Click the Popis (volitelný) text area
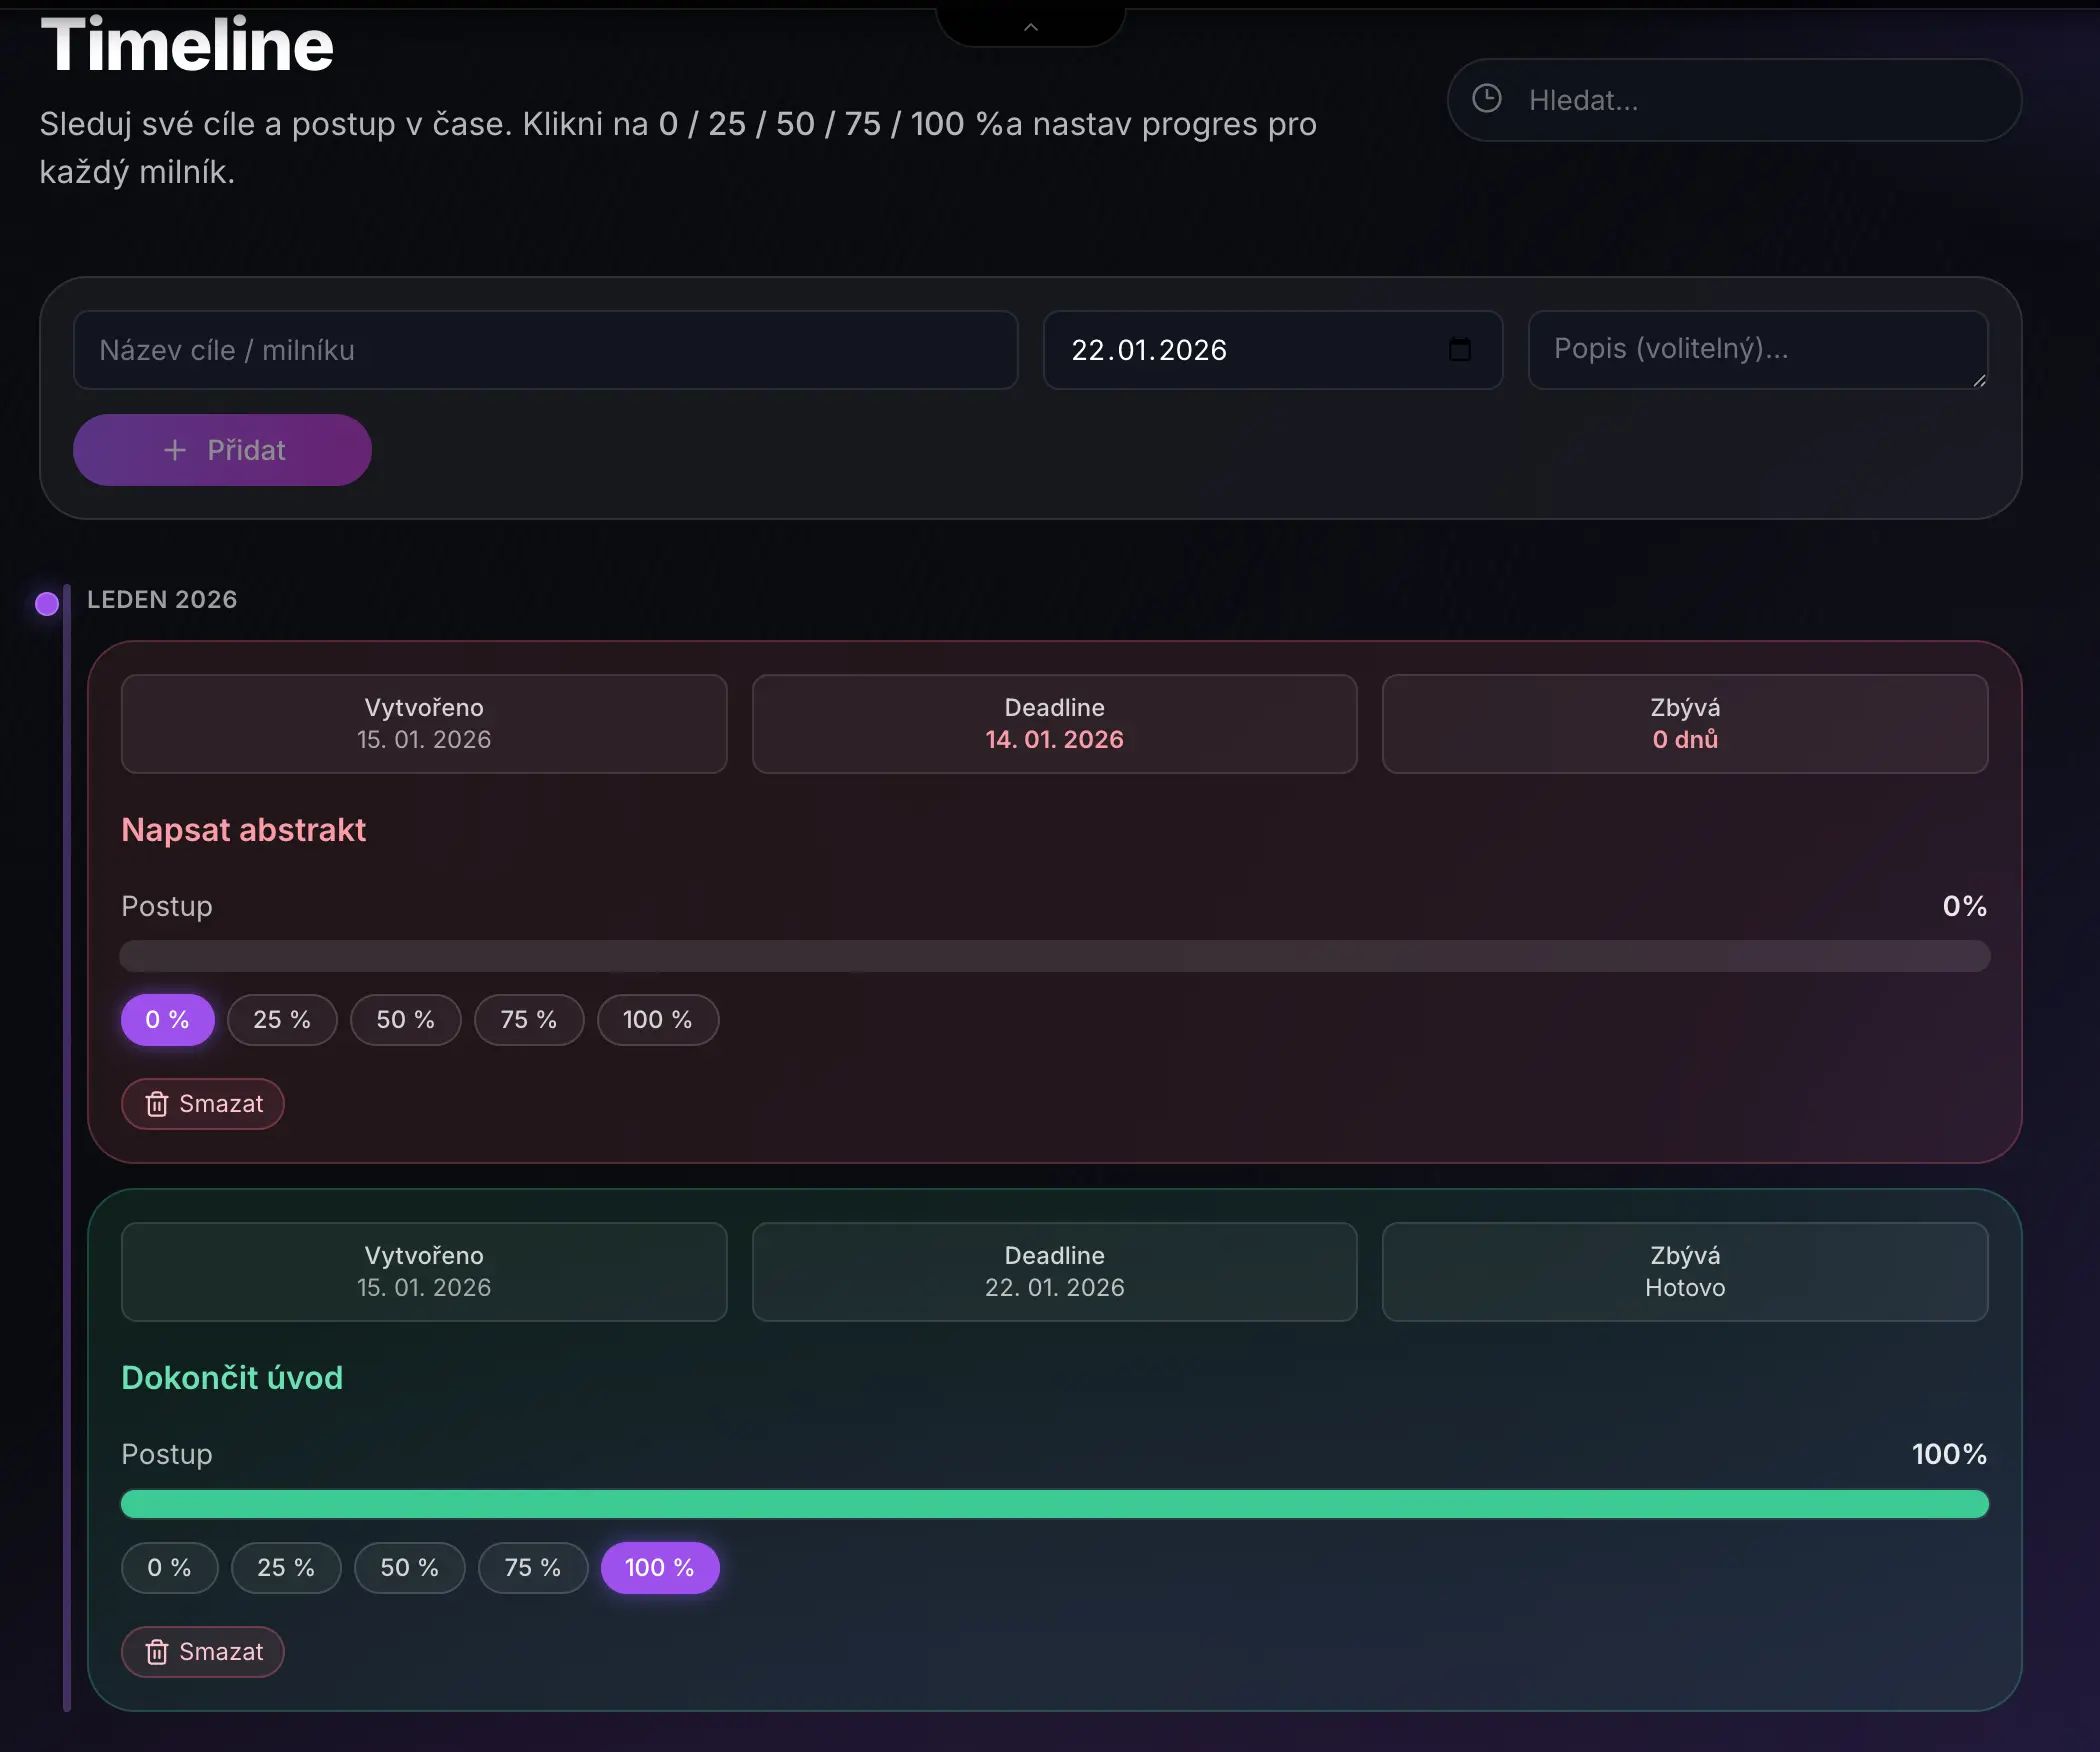Image resolution: width=2100 pixels, height=1752 pixels. pos(1755,349)
